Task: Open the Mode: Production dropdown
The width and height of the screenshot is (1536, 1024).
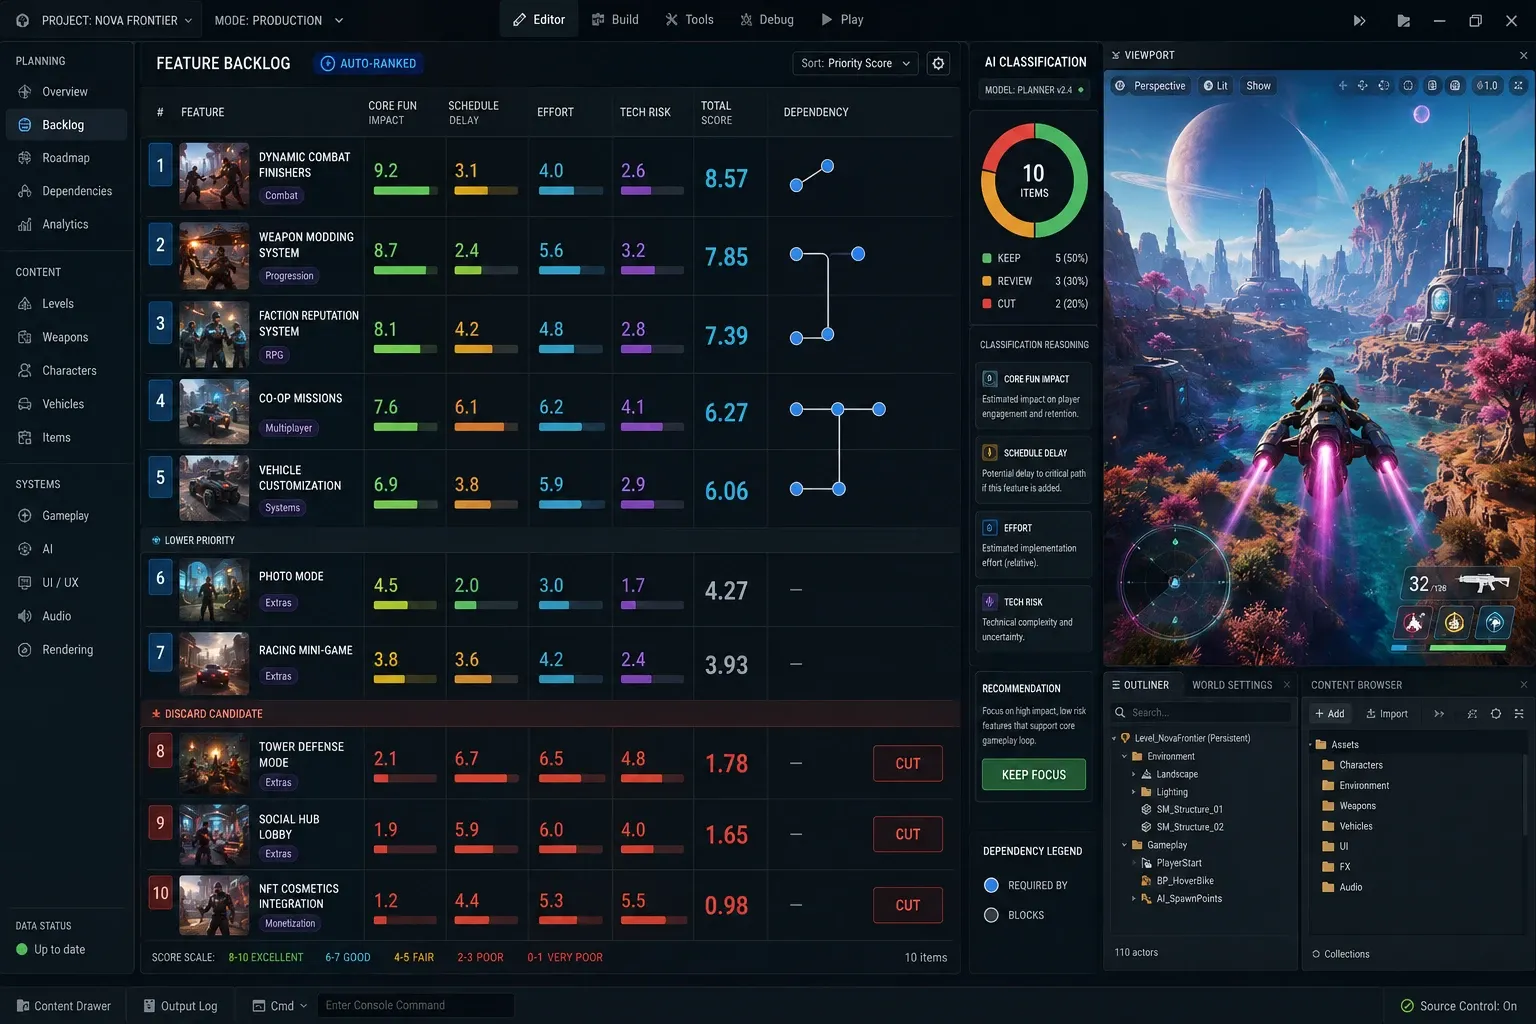Action: coord(279,20)
